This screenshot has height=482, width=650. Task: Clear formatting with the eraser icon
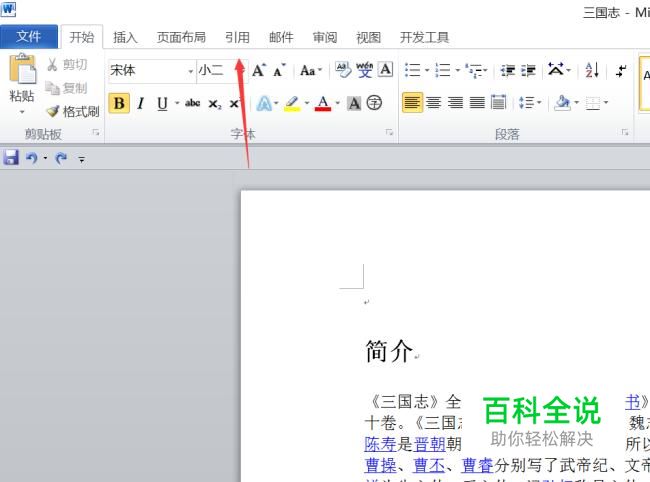click(344, 70)
